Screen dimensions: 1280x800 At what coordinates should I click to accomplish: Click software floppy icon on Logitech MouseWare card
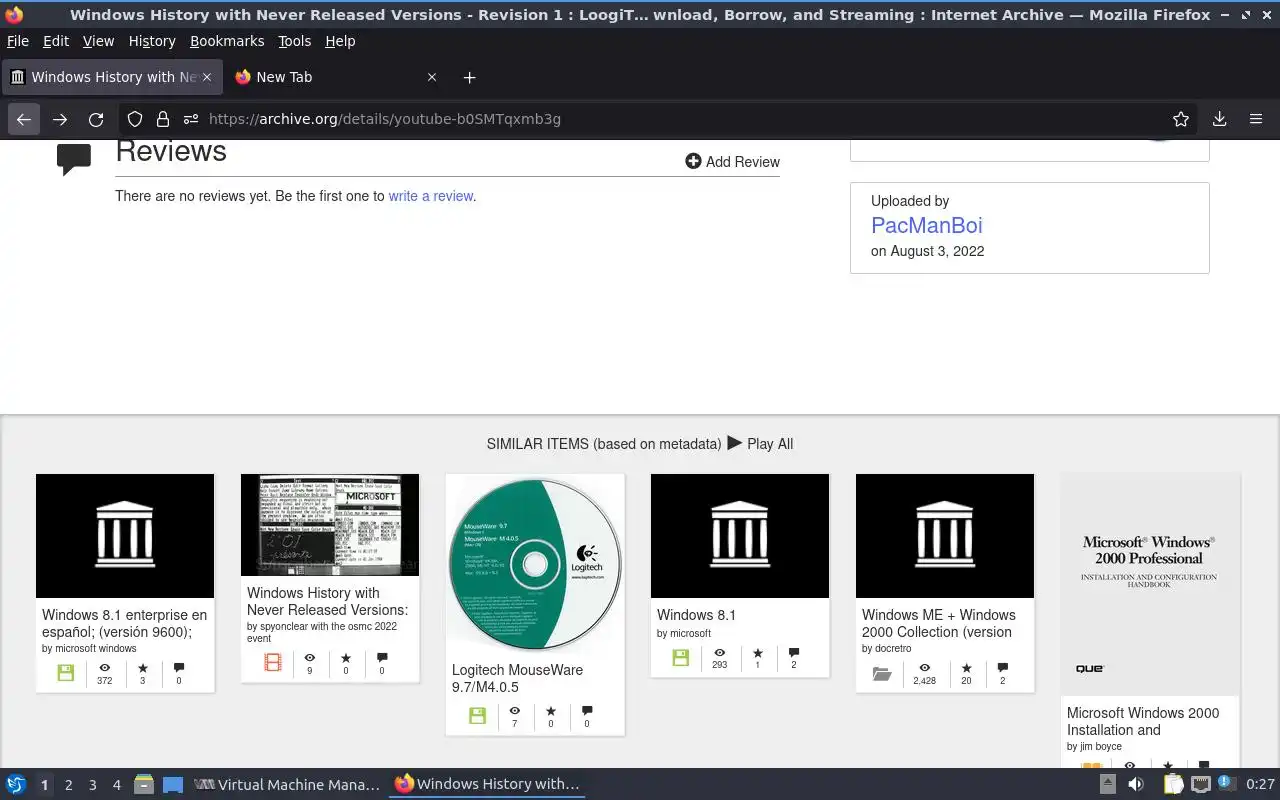477,716
